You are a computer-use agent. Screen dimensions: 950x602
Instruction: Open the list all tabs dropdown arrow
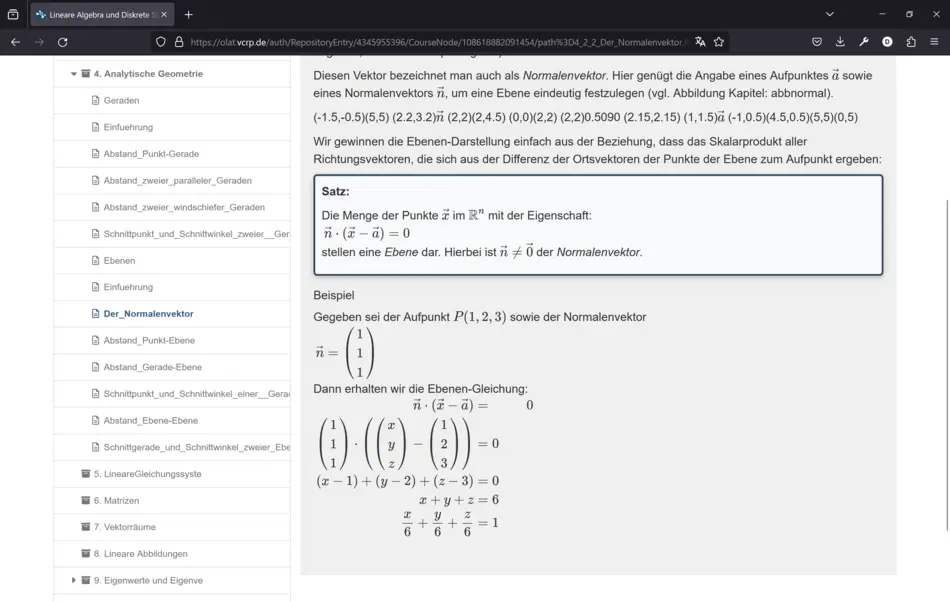tap(829, 14)
